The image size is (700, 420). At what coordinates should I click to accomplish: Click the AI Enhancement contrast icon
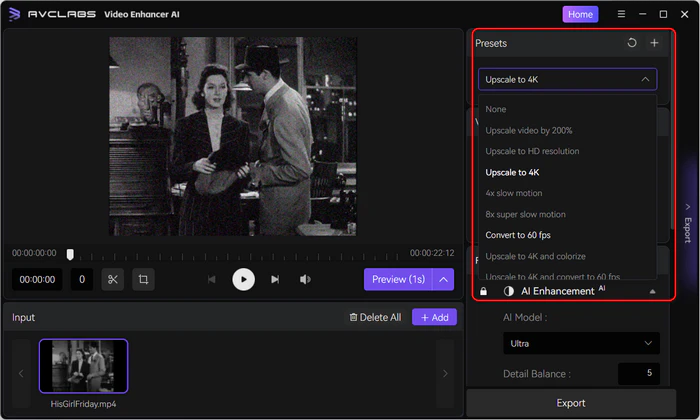[x=508, y=291]
